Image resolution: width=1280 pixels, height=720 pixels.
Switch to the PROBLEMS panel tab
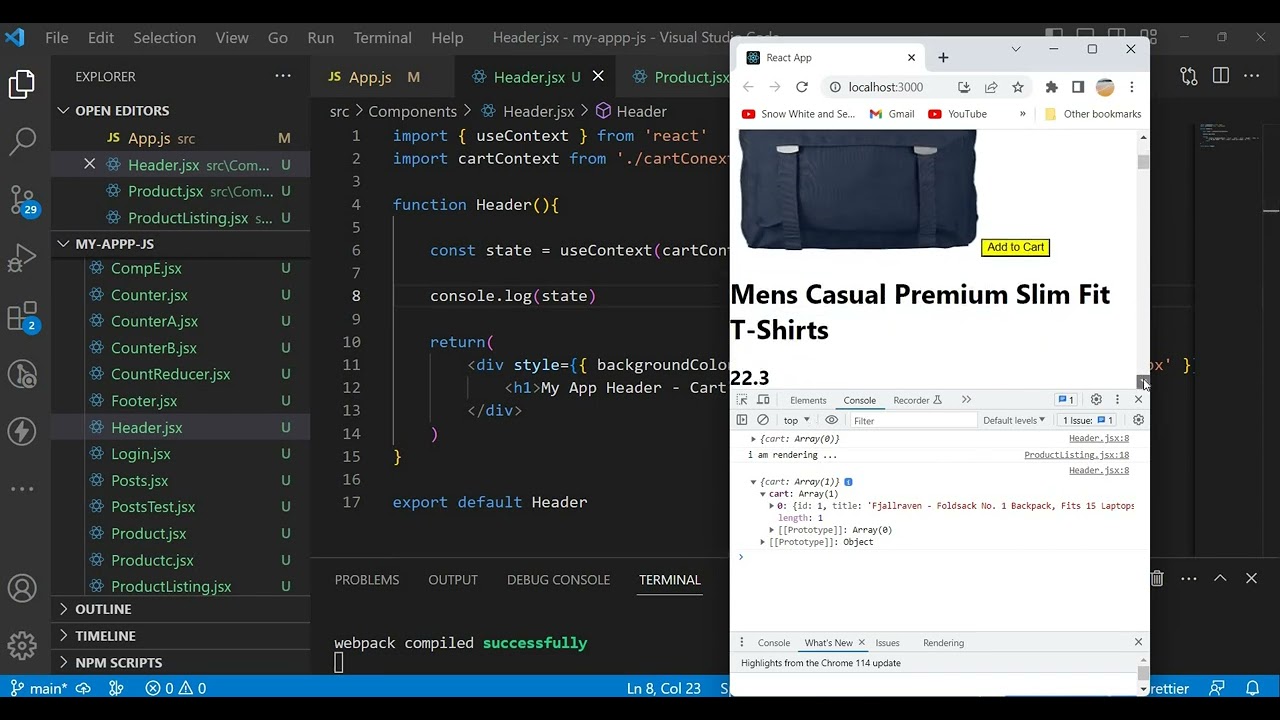click(367, 580)
